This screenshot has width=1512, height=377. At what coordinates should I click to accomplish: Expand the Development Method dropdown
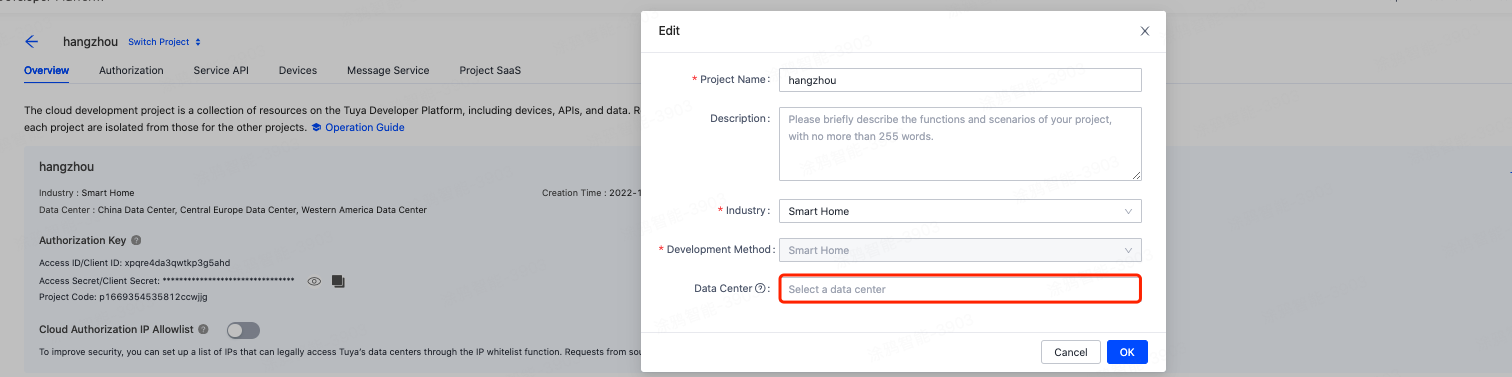tap(960, 250)
